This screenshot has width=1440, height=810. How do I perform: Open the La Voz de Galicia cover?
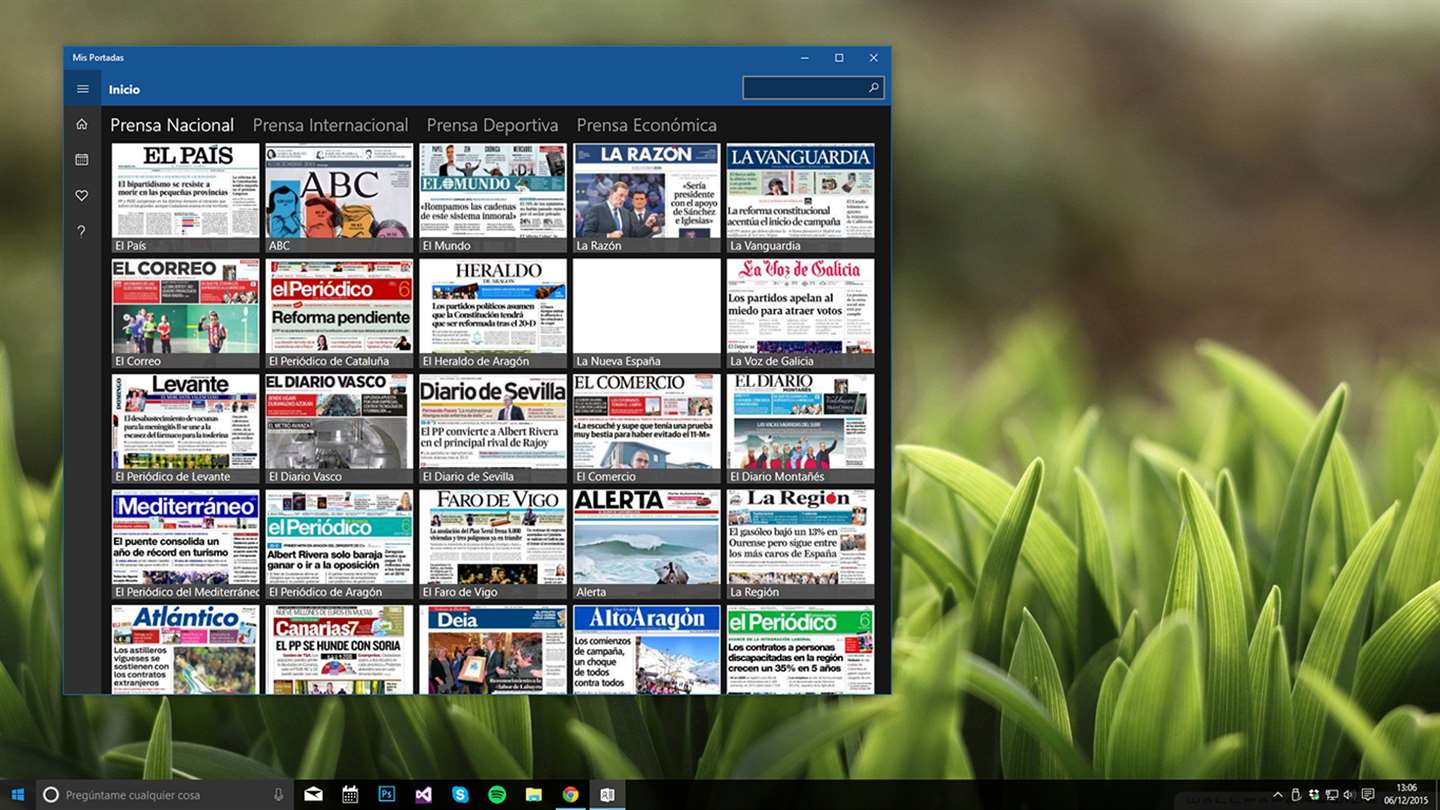click(800, 314)
